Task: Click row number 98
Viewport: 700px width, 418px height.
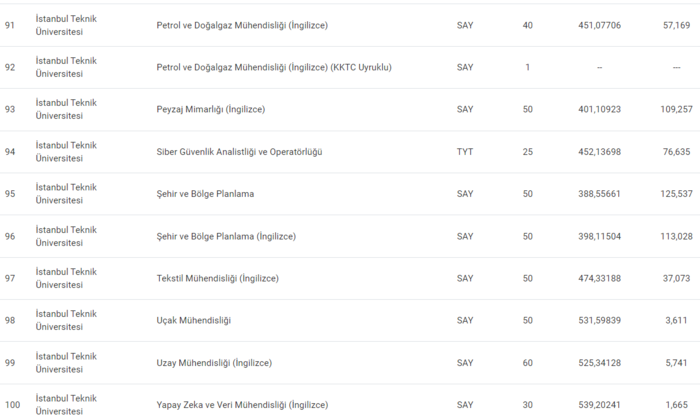Action: point(10,320)
